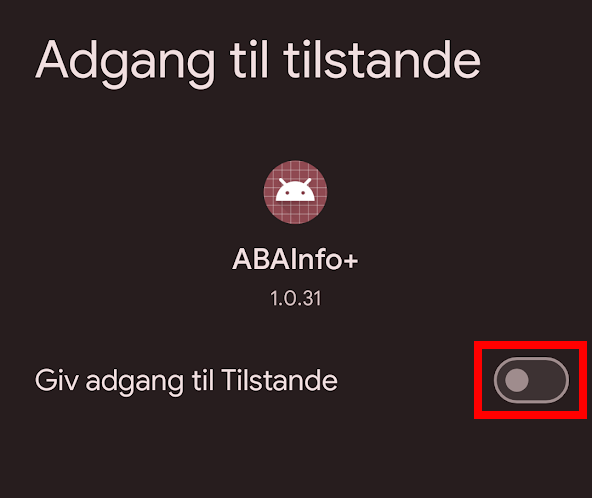Enable the Giv adgang til Tilstande switch
The height and width of the screenshot is (498, 592).
[531, 380]
